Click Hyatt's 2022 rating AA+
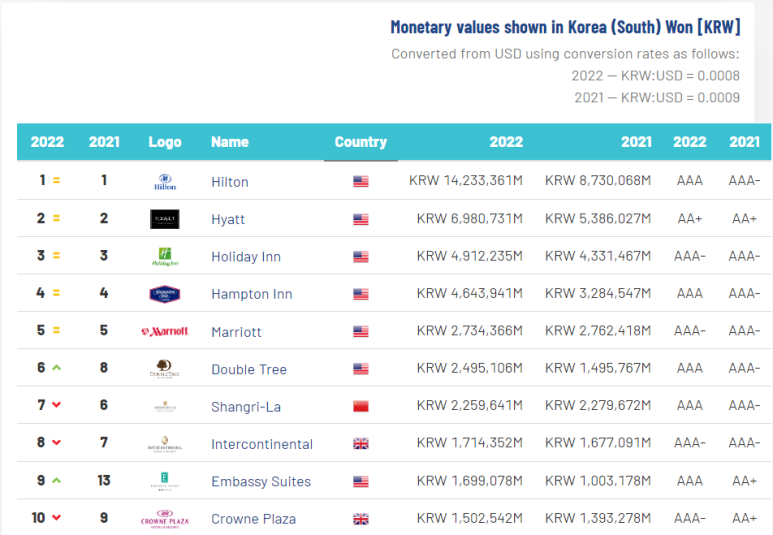 click(690, 218)
